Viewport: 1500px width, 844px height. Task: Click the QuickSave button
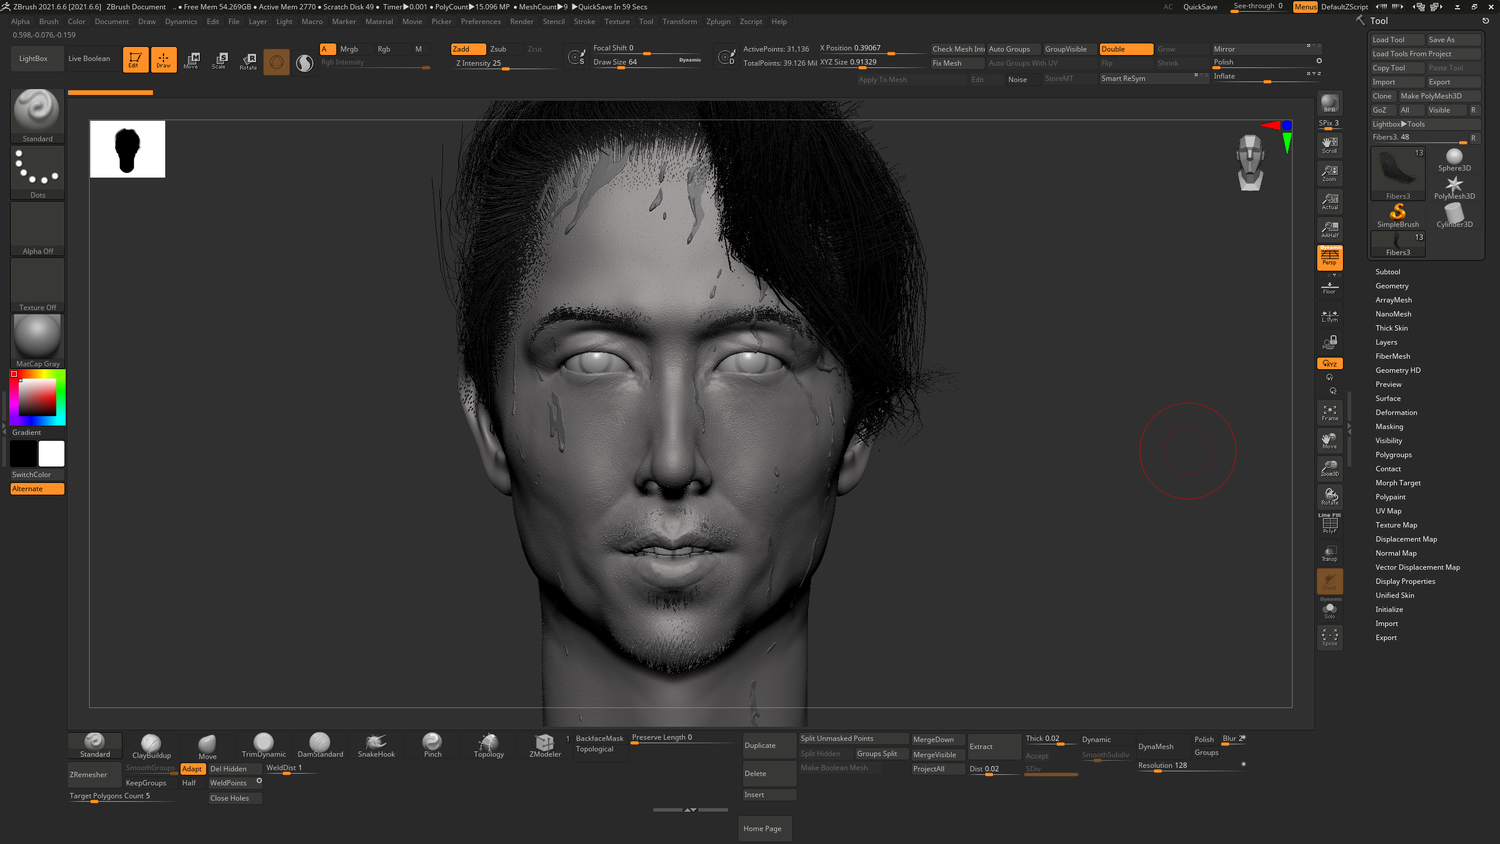click(1200, 7)
